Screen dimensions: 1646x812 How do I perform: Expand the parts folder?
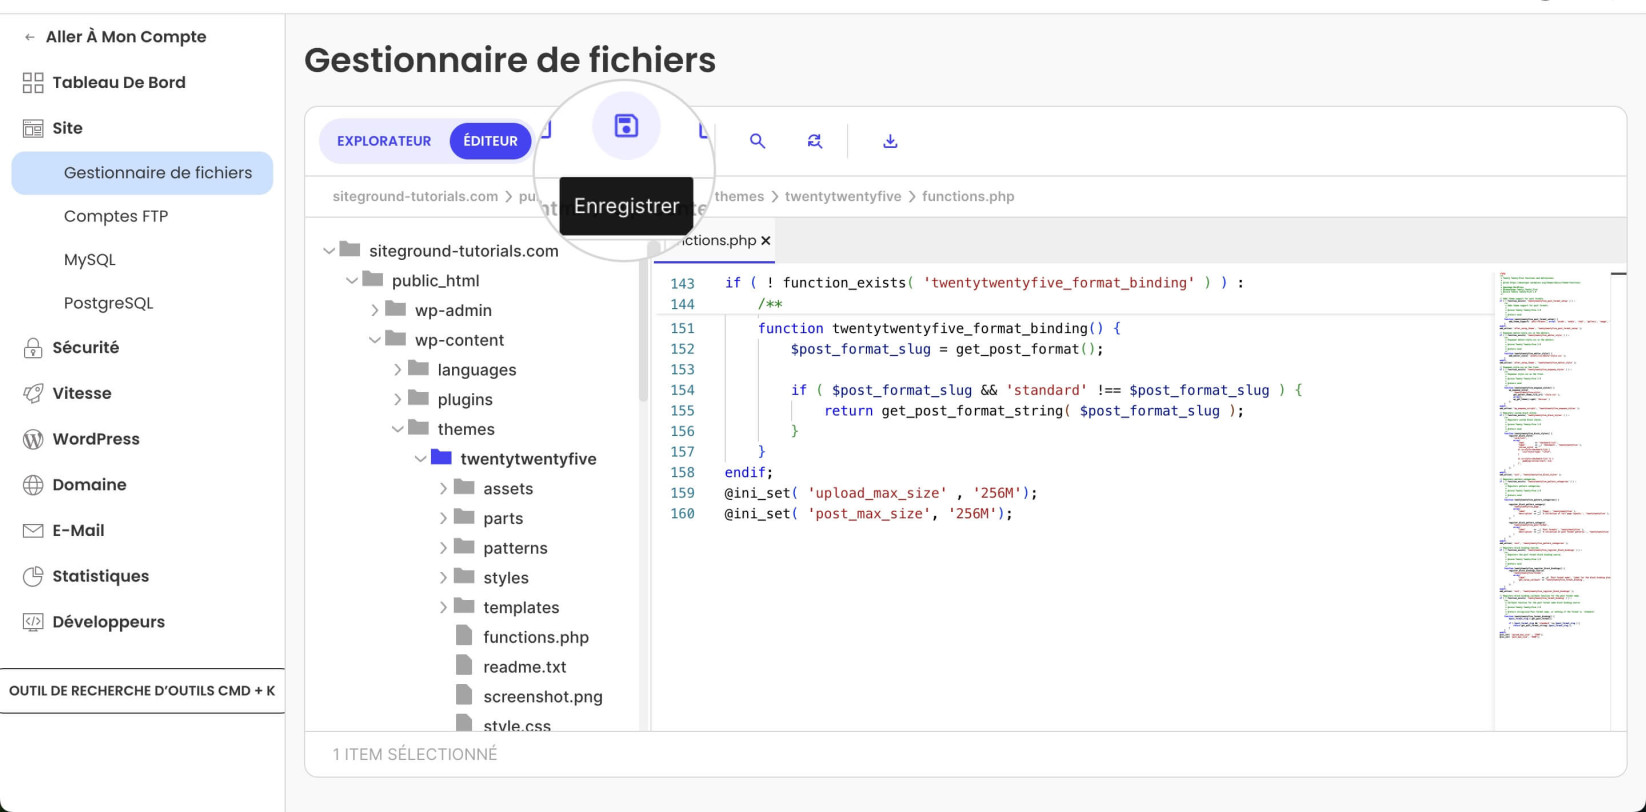(x=443, y=518)
